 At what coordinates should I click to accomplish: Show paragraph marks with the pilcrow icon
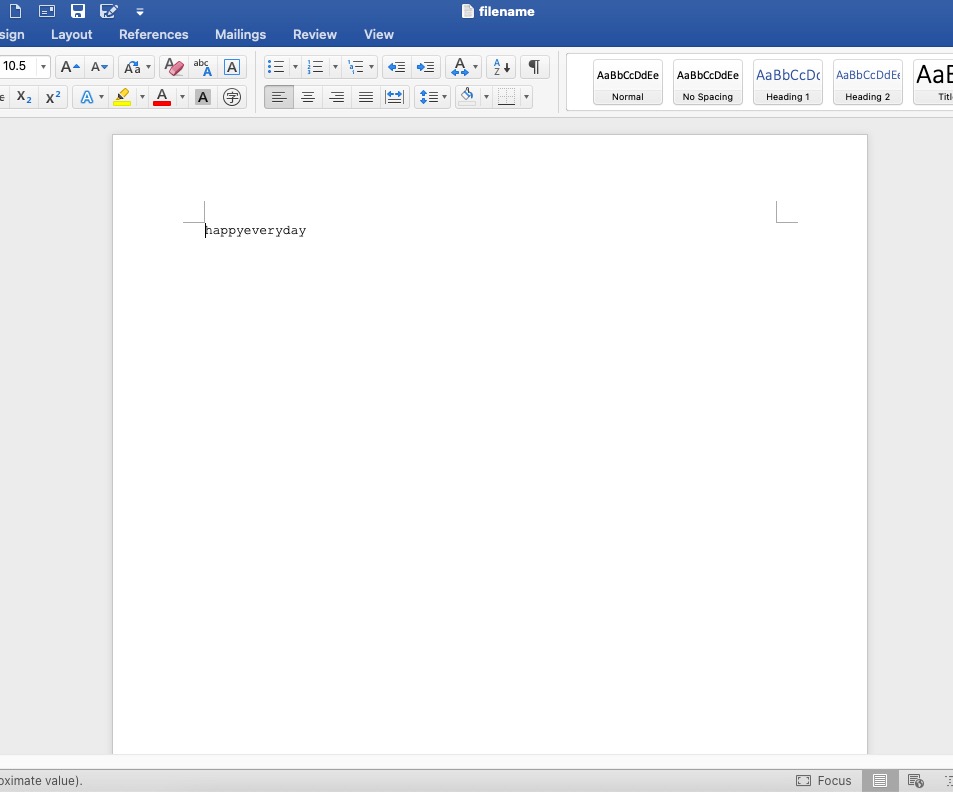pyautogui.click(x=535, y=66)
